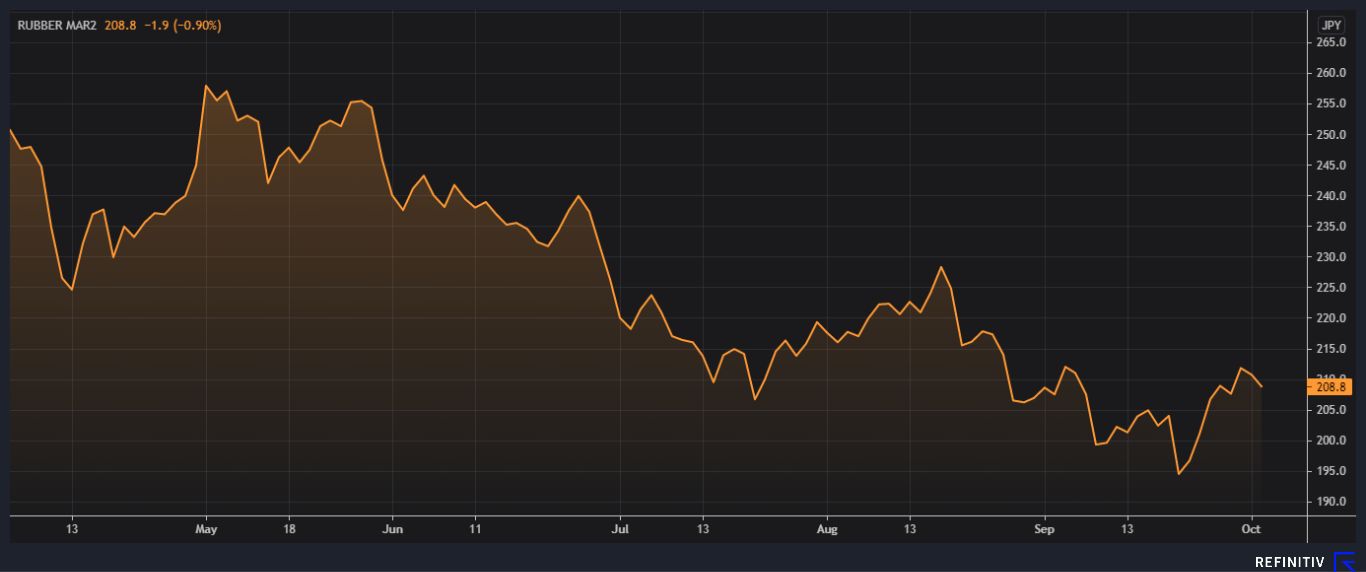
Task: Click the 240.0 price axis label
Action: (x=1330, y=196)
